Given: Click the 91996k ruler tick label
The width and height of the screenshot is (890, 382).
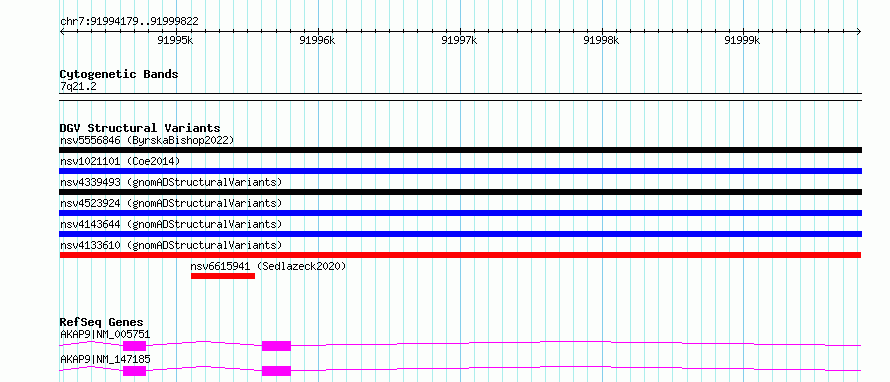Looking at the screenshot, I should (318, 40).
